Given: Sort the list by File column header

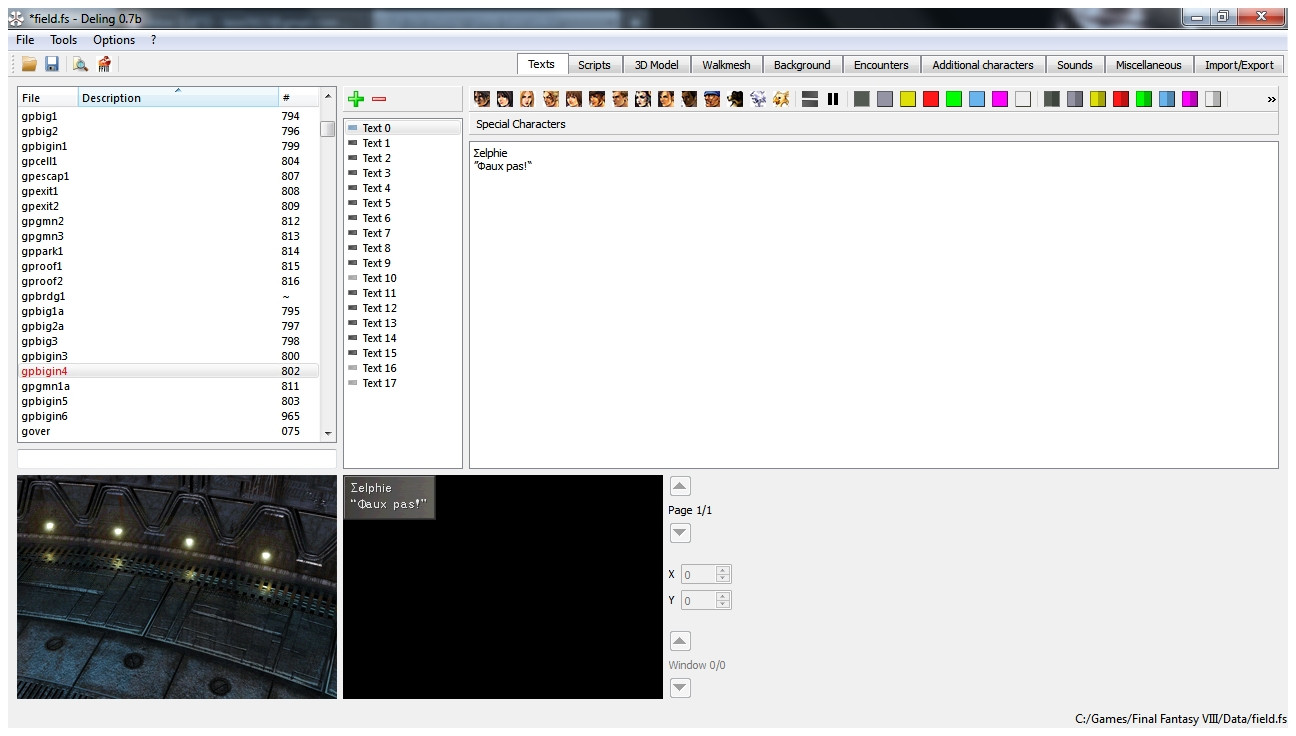Looking at the screenshot, I should tap(48, 97).
